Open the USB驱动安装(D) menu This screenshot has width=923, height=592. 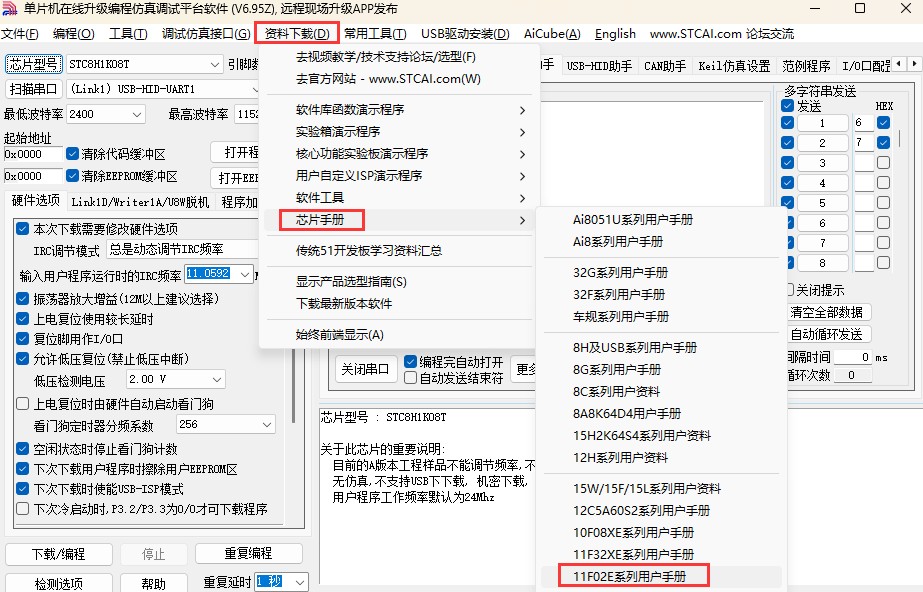466,34
